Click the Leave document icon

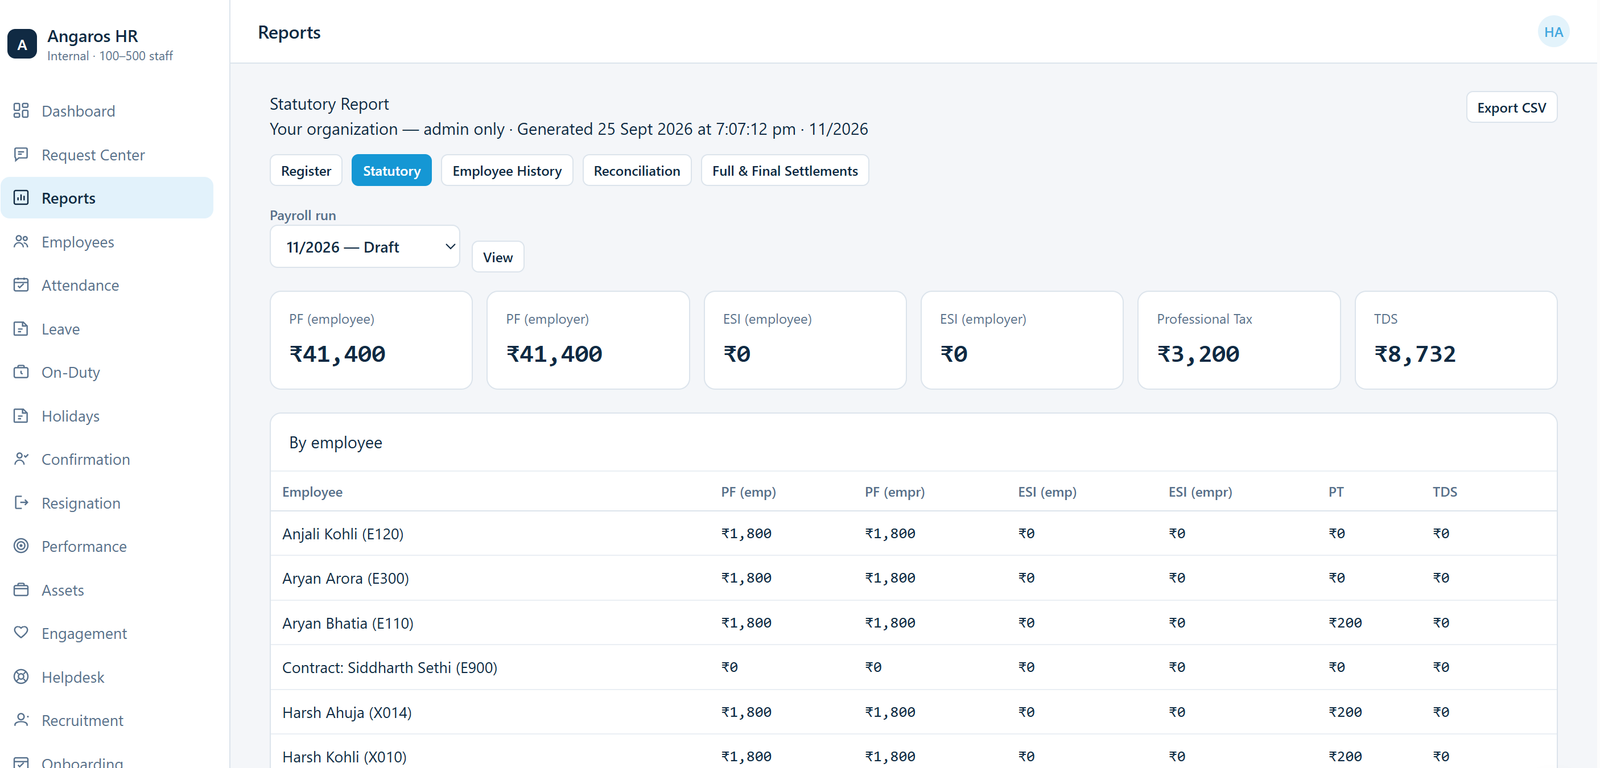click(21, 329)
